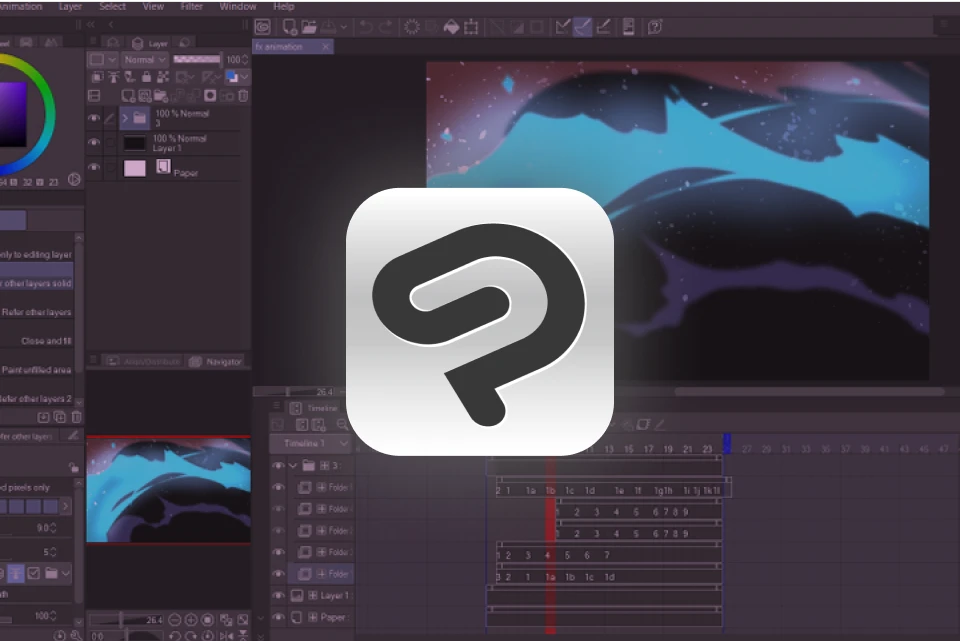Click Create layer mask icon in Layer panel

coord(210,96)
